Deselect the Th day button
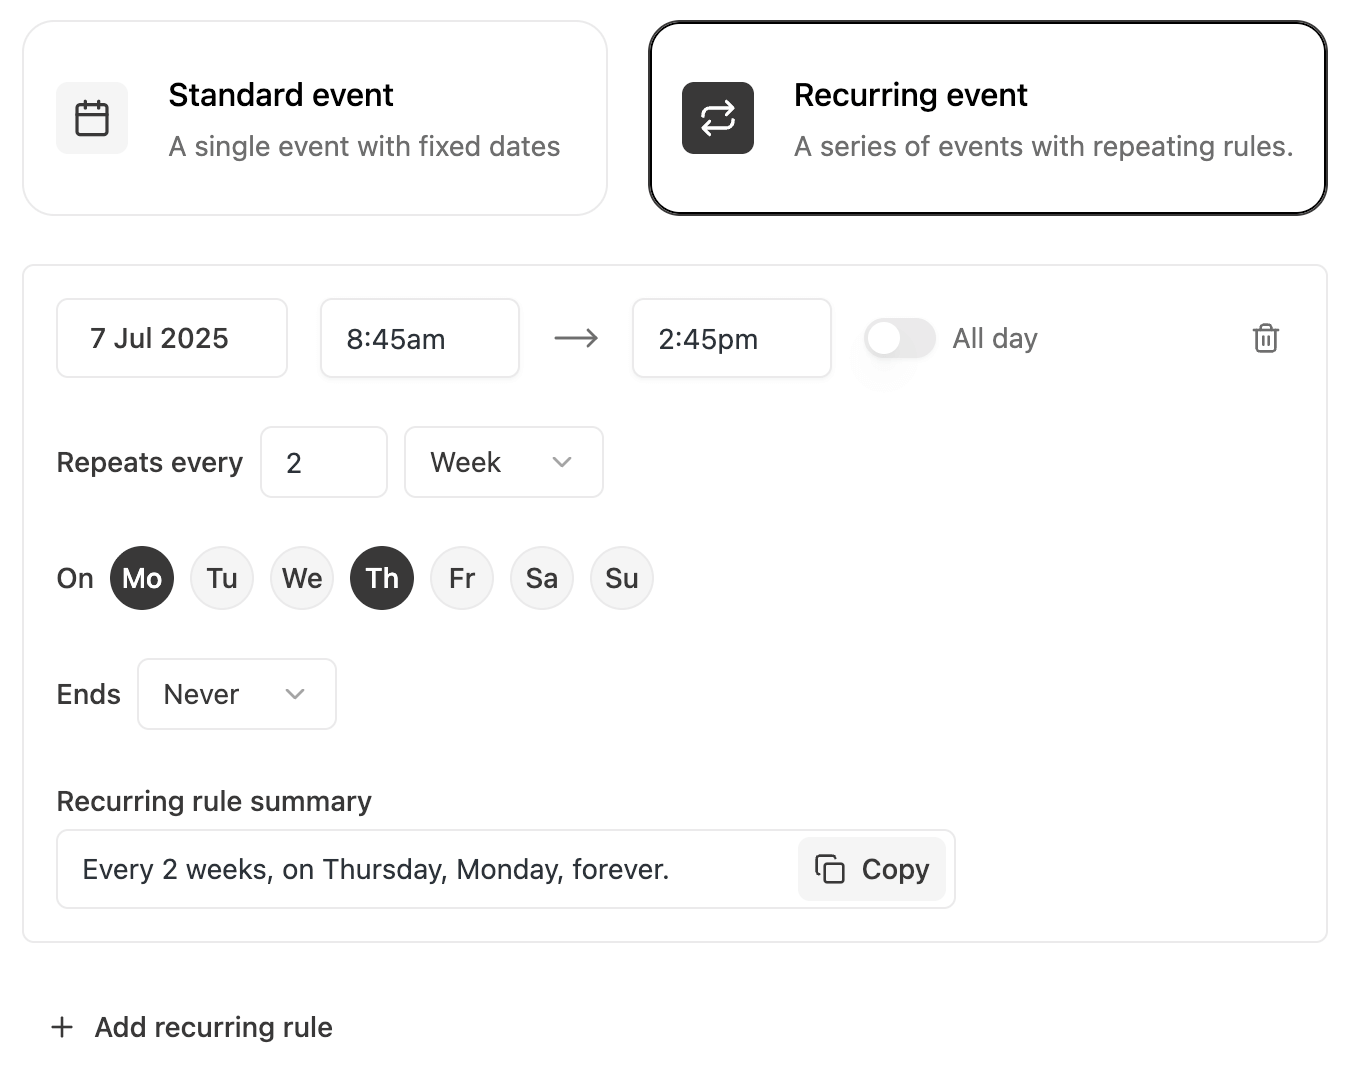1364x1086 pixels. [x=381, y=578]
